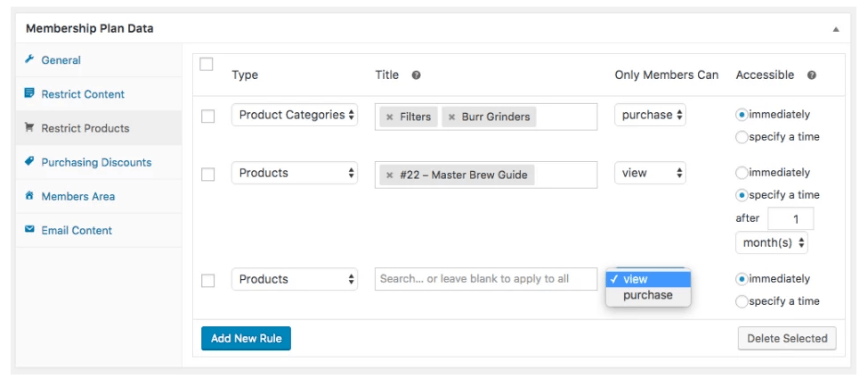Tick the select-all checkbox in header
This screenshot has width=866, height=385.
coord(206,65)
